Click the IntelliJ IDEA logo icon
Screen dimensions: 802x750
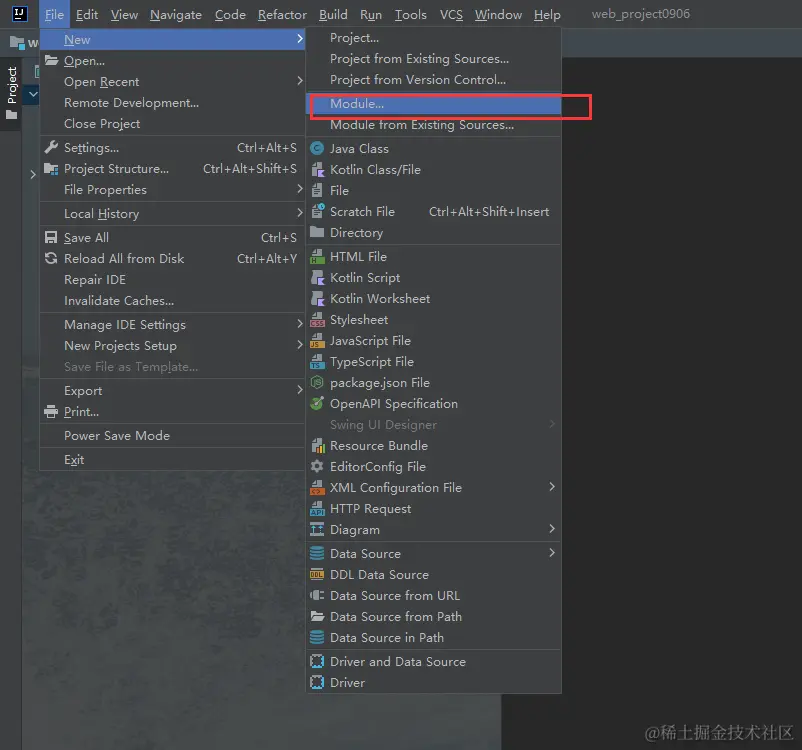click(x=19, y=14)
